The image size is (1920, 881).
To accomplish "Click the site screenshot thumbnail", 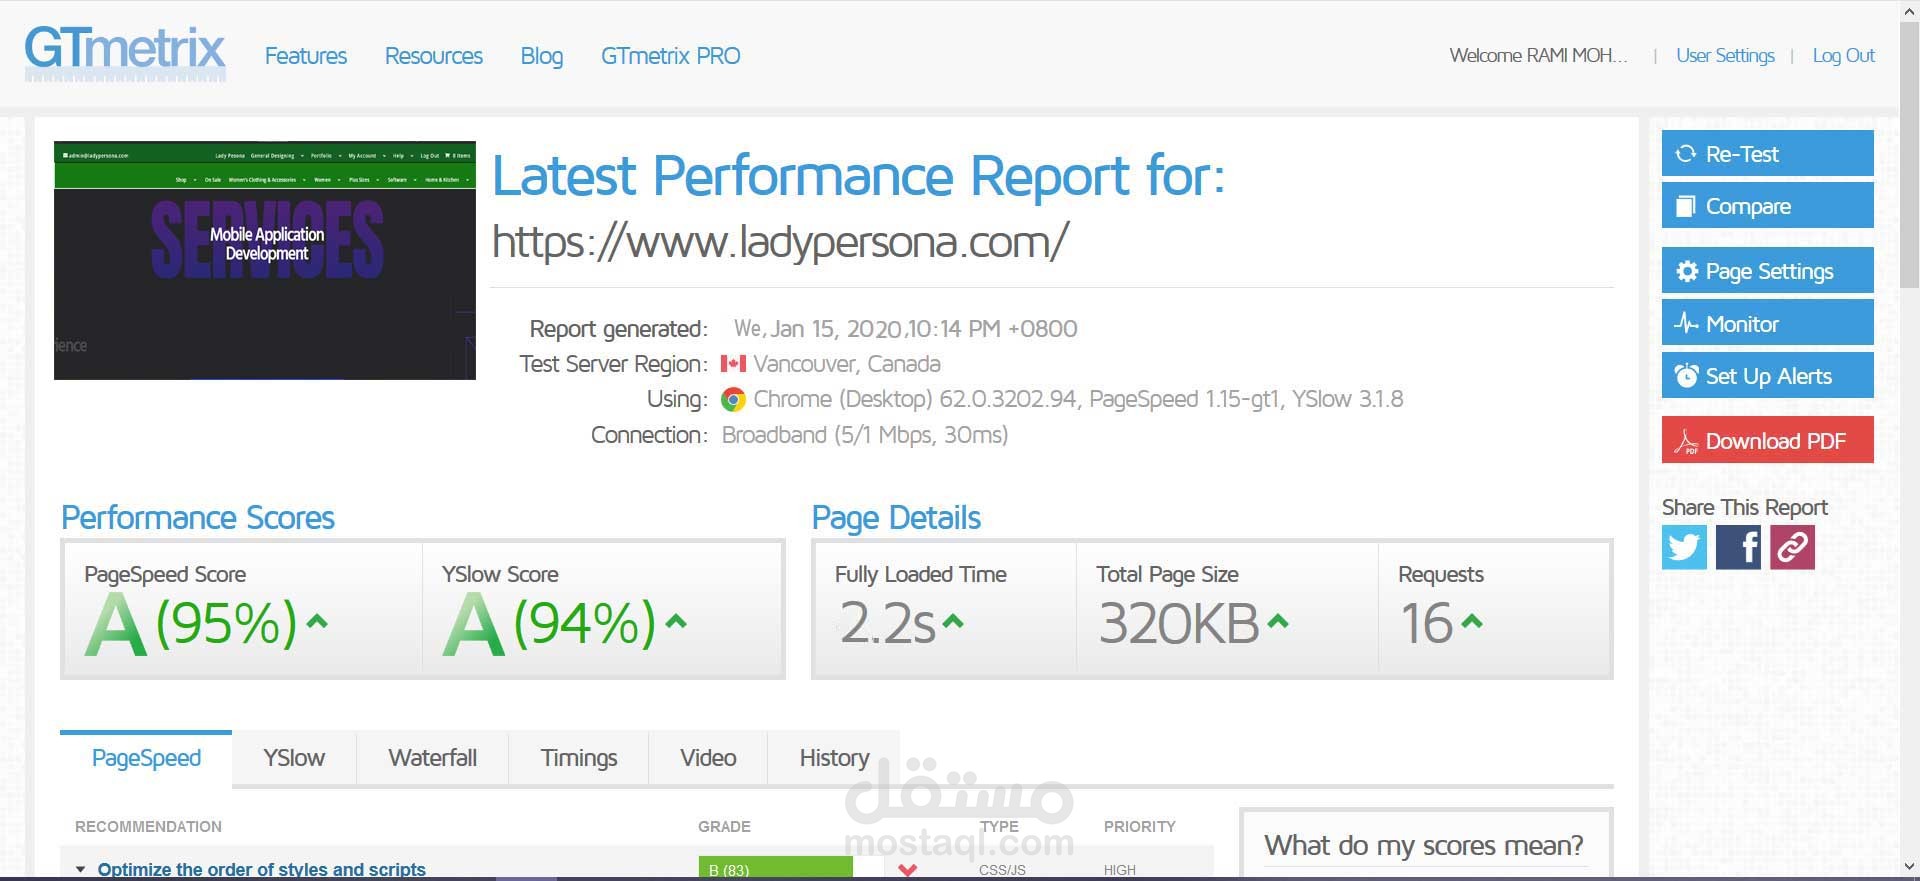I will [265, 260].
